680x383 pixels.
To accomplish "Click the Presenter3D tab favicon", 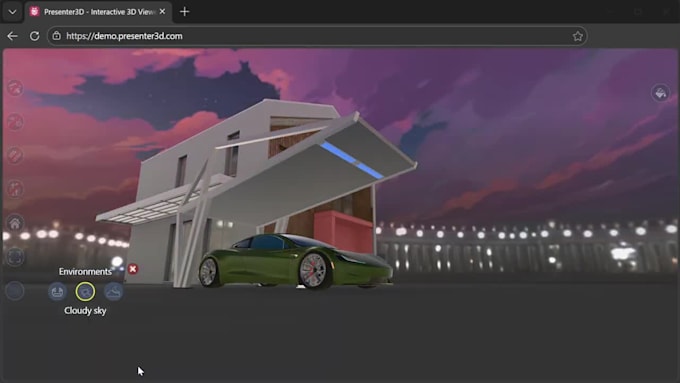I will point(34,12).
